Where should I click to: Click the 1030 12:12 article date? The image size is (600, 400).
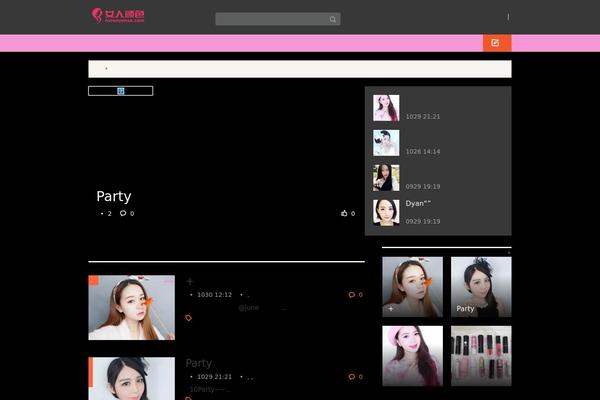214,295
